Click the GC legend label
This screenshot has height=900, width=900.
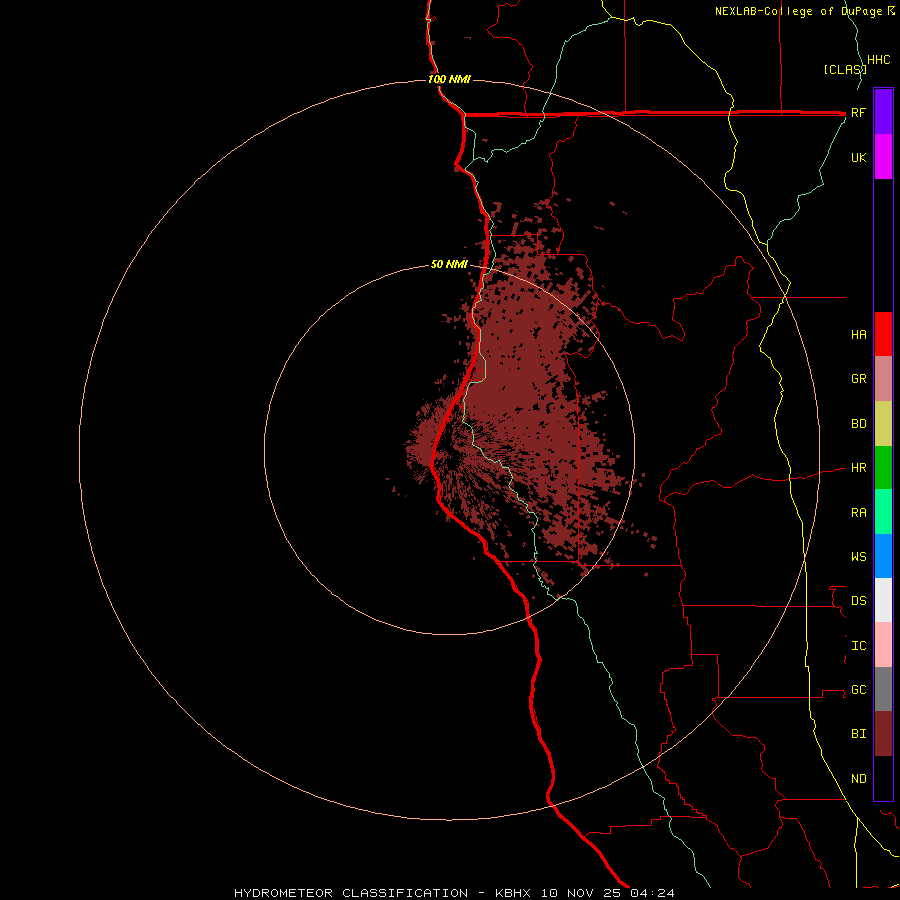(x=858, y=690)
